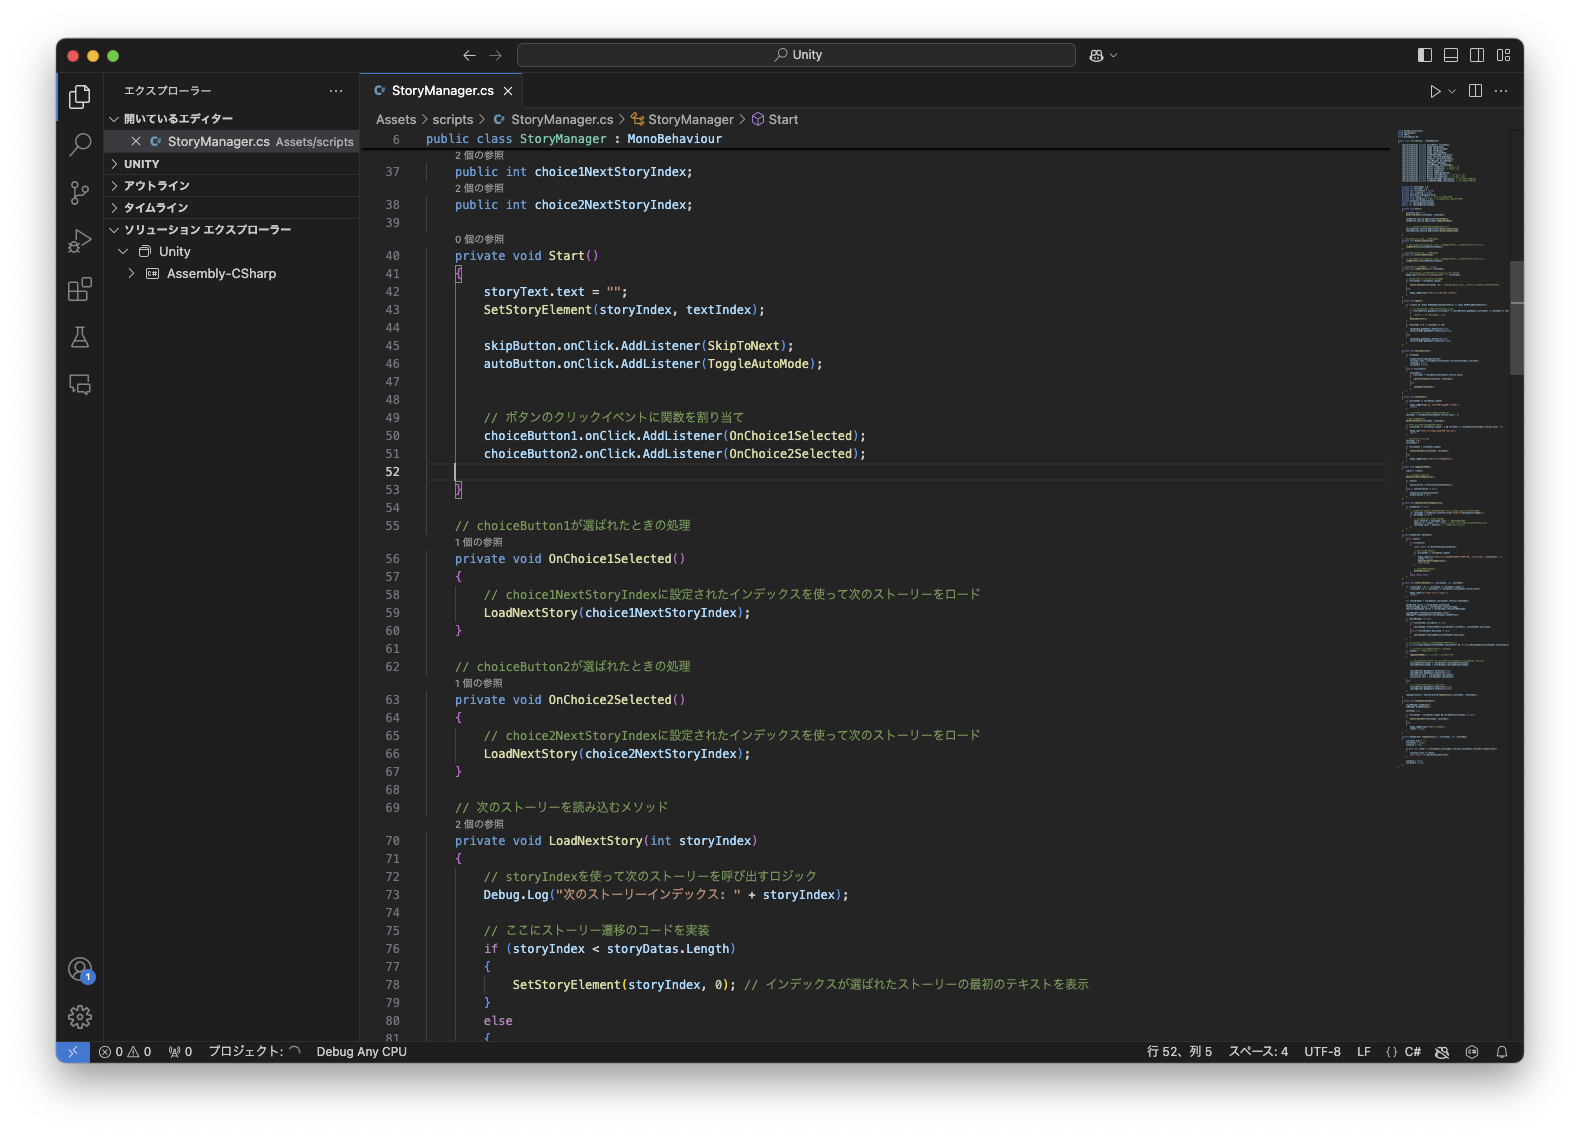Click the Debug Any CPU configuration

click(361, 1052)
